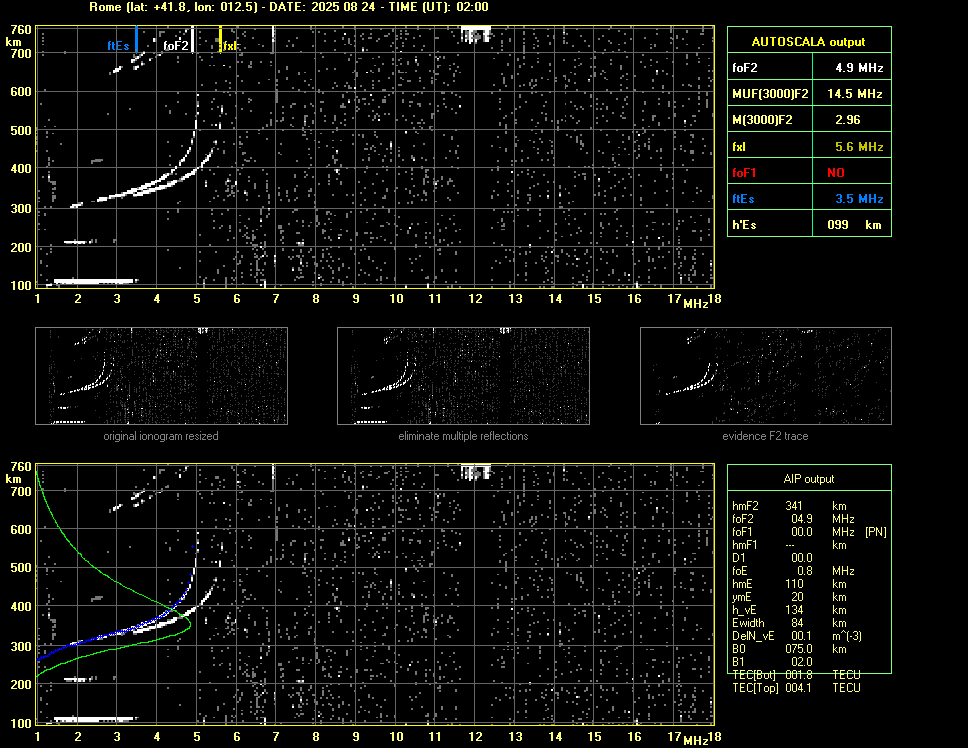This screenshot has width=968, height=748.
Task: Click the MUF(3000)F2 label
Action: point(770,94)
